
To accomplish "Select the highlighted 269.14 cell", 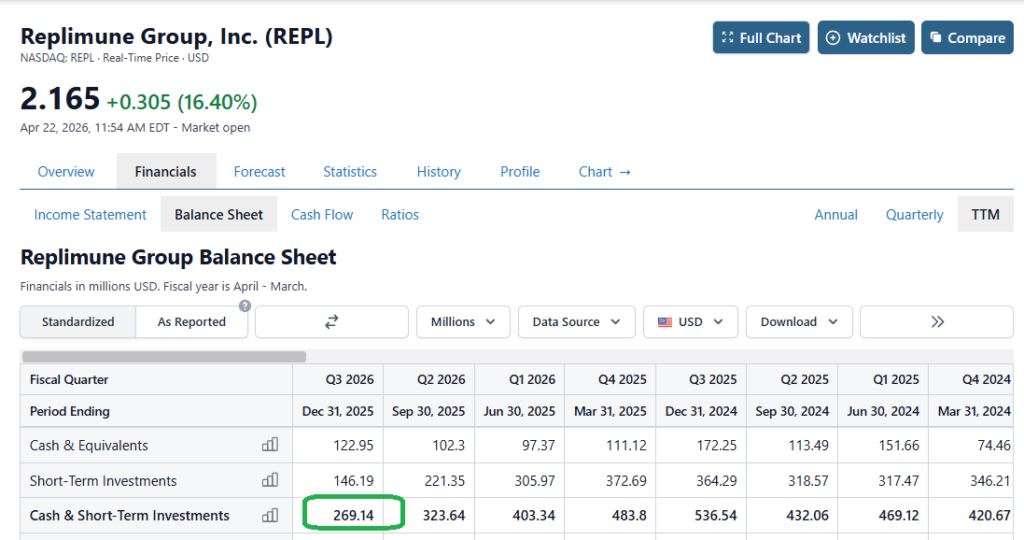I will 353,515.
